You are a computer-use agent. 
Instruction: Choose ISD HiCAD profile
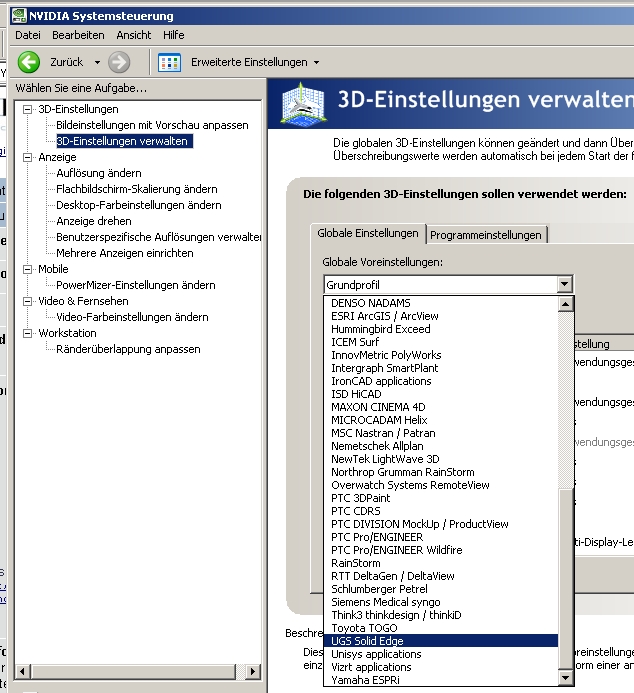pyautogui.click(x=441, y=394)
